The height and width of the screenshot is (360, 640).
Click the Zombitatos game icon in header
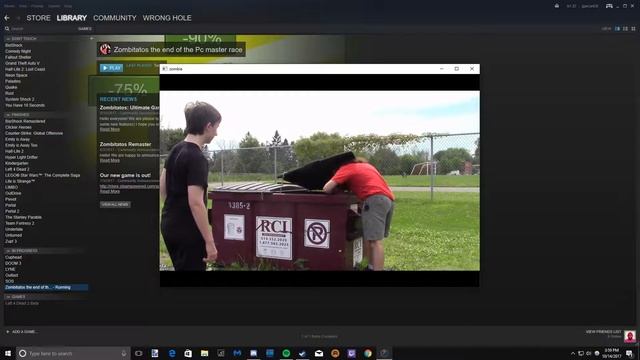pos(105,49)
